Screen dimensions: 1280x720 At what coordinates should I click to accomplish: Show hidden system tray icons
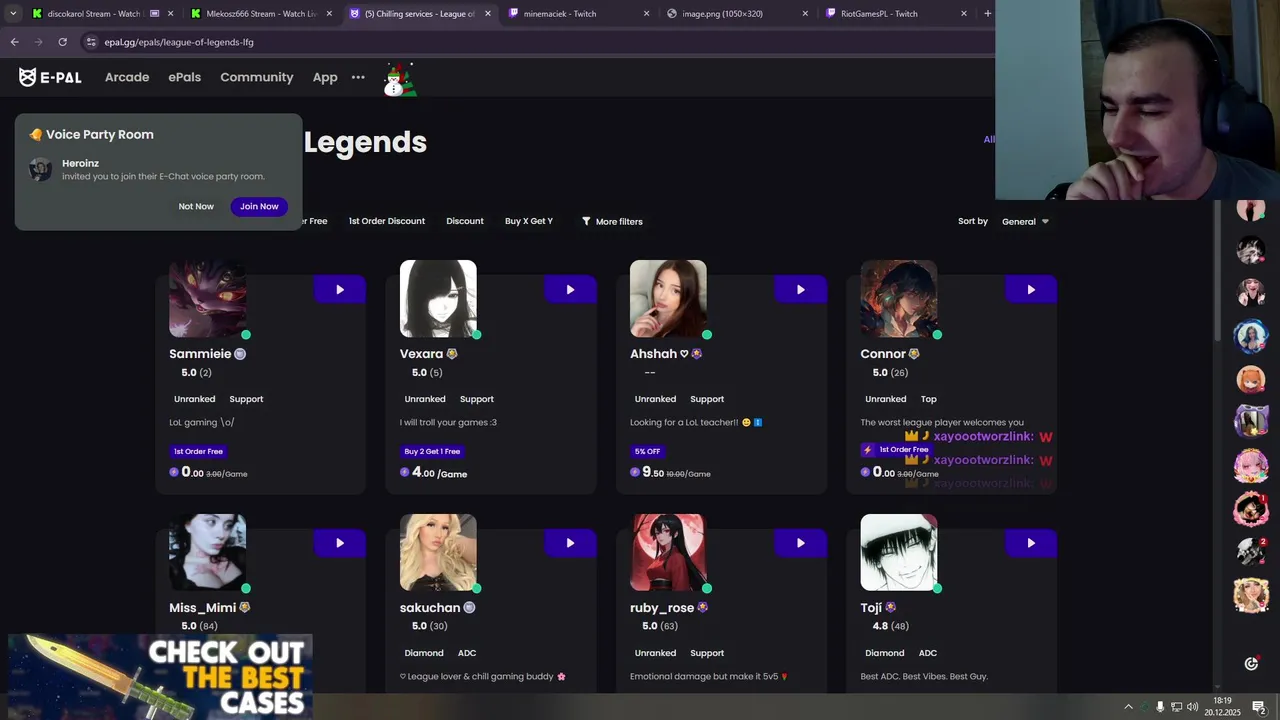coord(1129,707)
